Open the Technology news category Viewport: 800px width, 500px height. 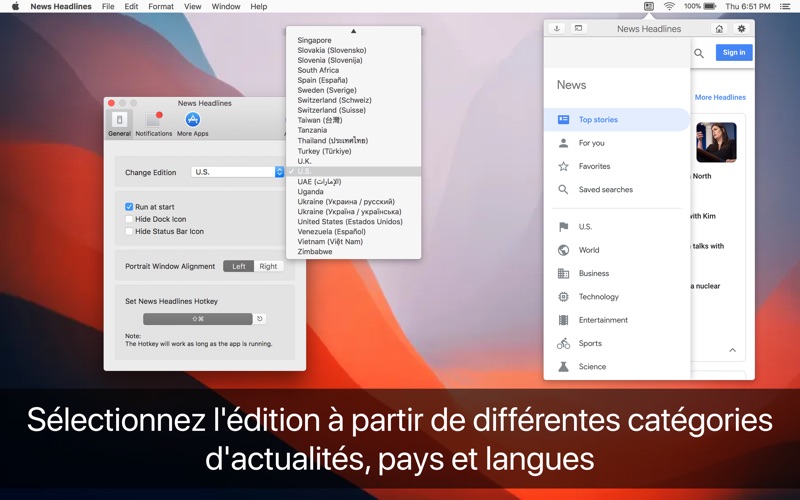617,296
